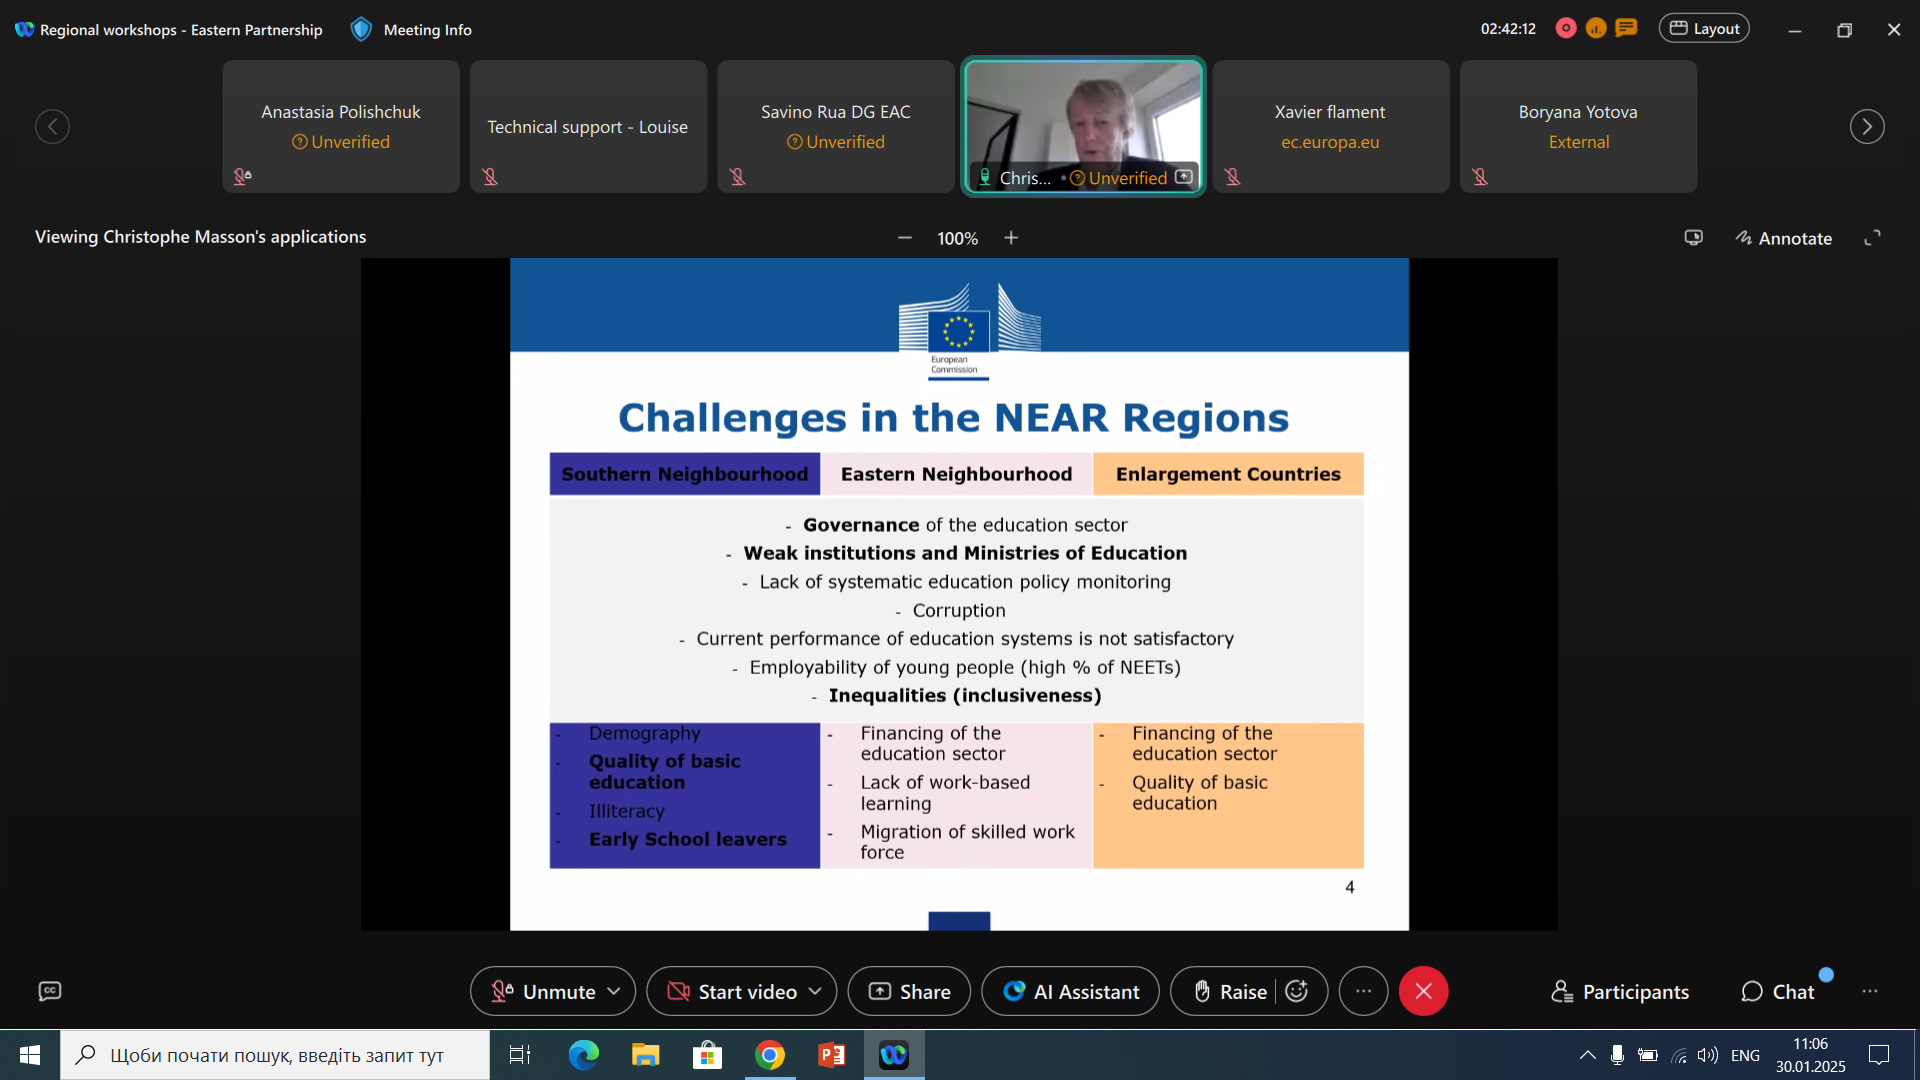
Task: Expand audio options arrow beside Unmute
Action: pos(614,991)
